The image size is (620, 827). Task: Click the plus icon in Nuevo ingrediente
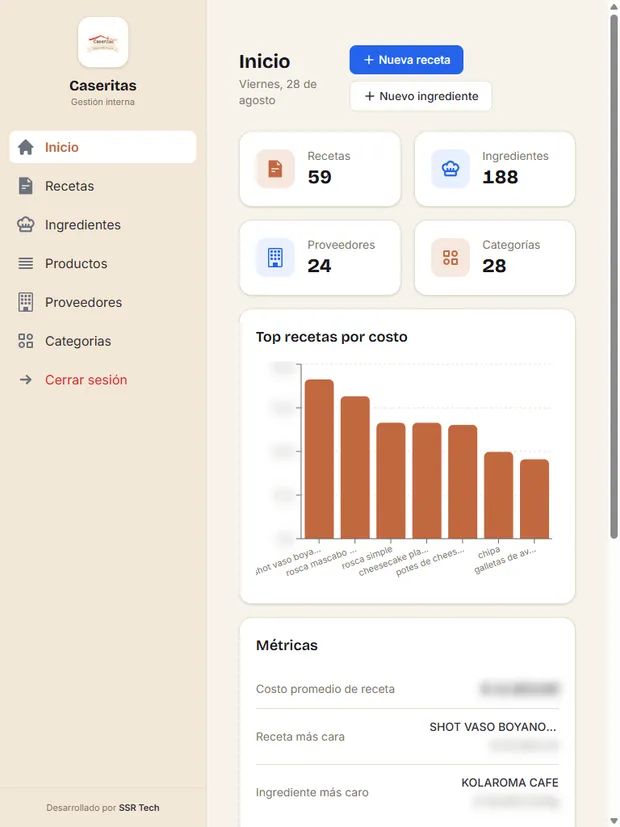(370, 96)
